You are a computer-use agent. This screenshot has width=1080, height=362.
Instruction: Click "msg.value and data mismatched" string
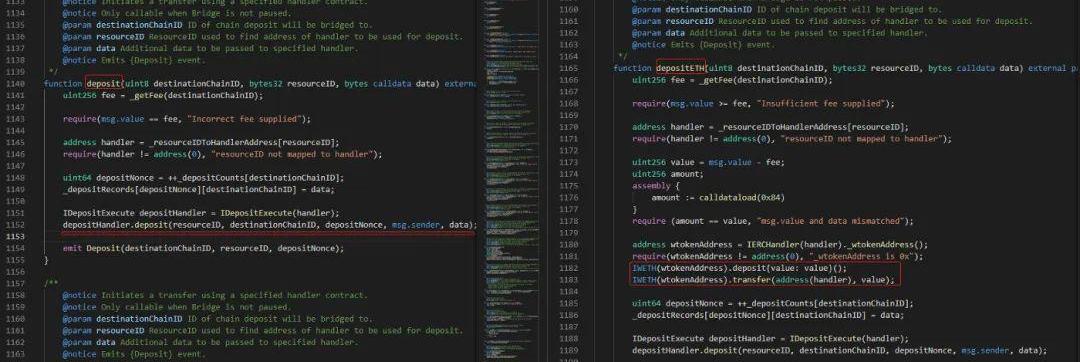tap(830, 221)
